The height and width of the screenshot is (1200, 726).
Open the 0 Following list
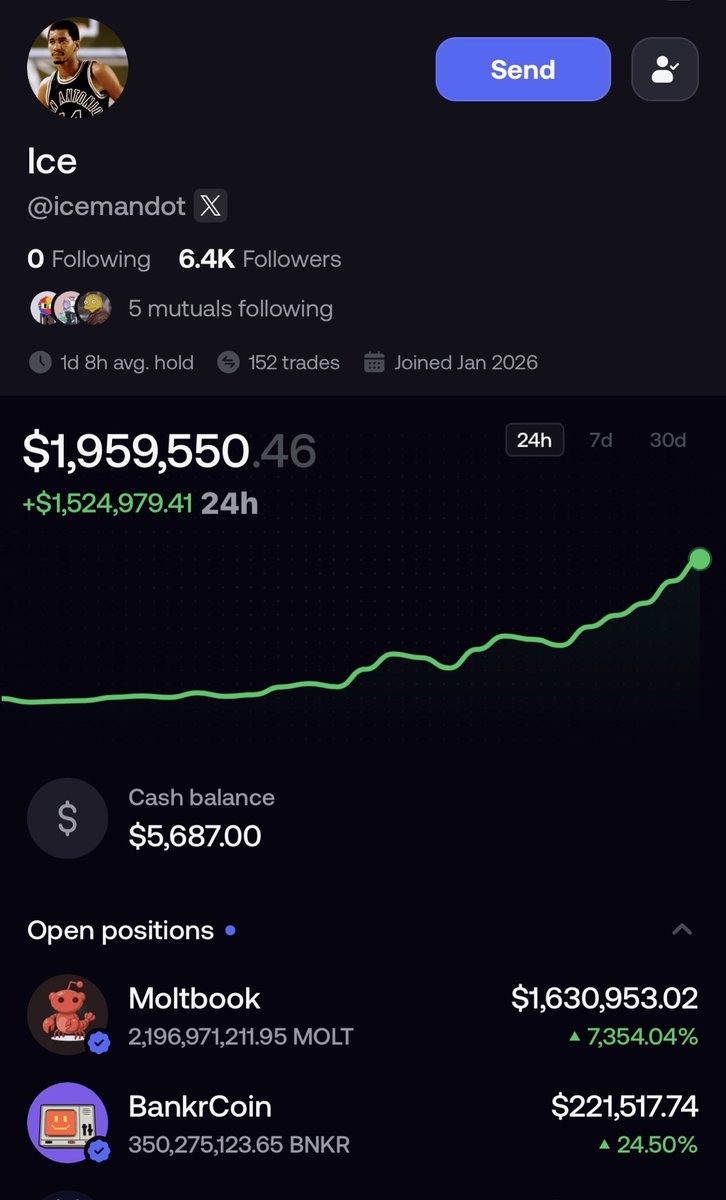pos(89,259)
